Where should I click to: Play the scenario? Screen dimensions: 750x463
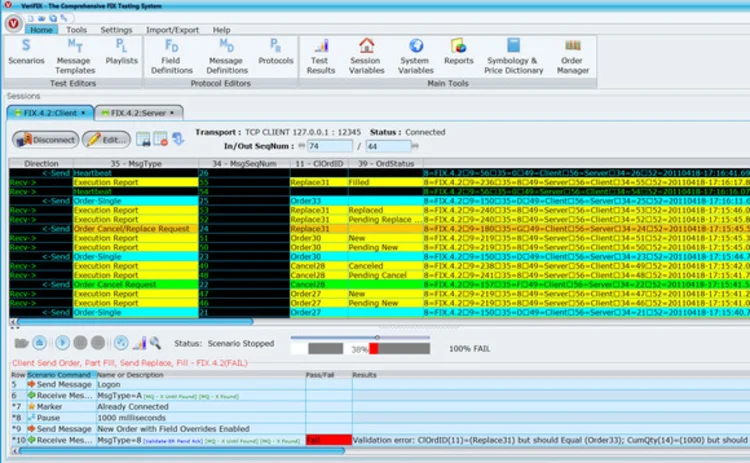tap(62, 343)
